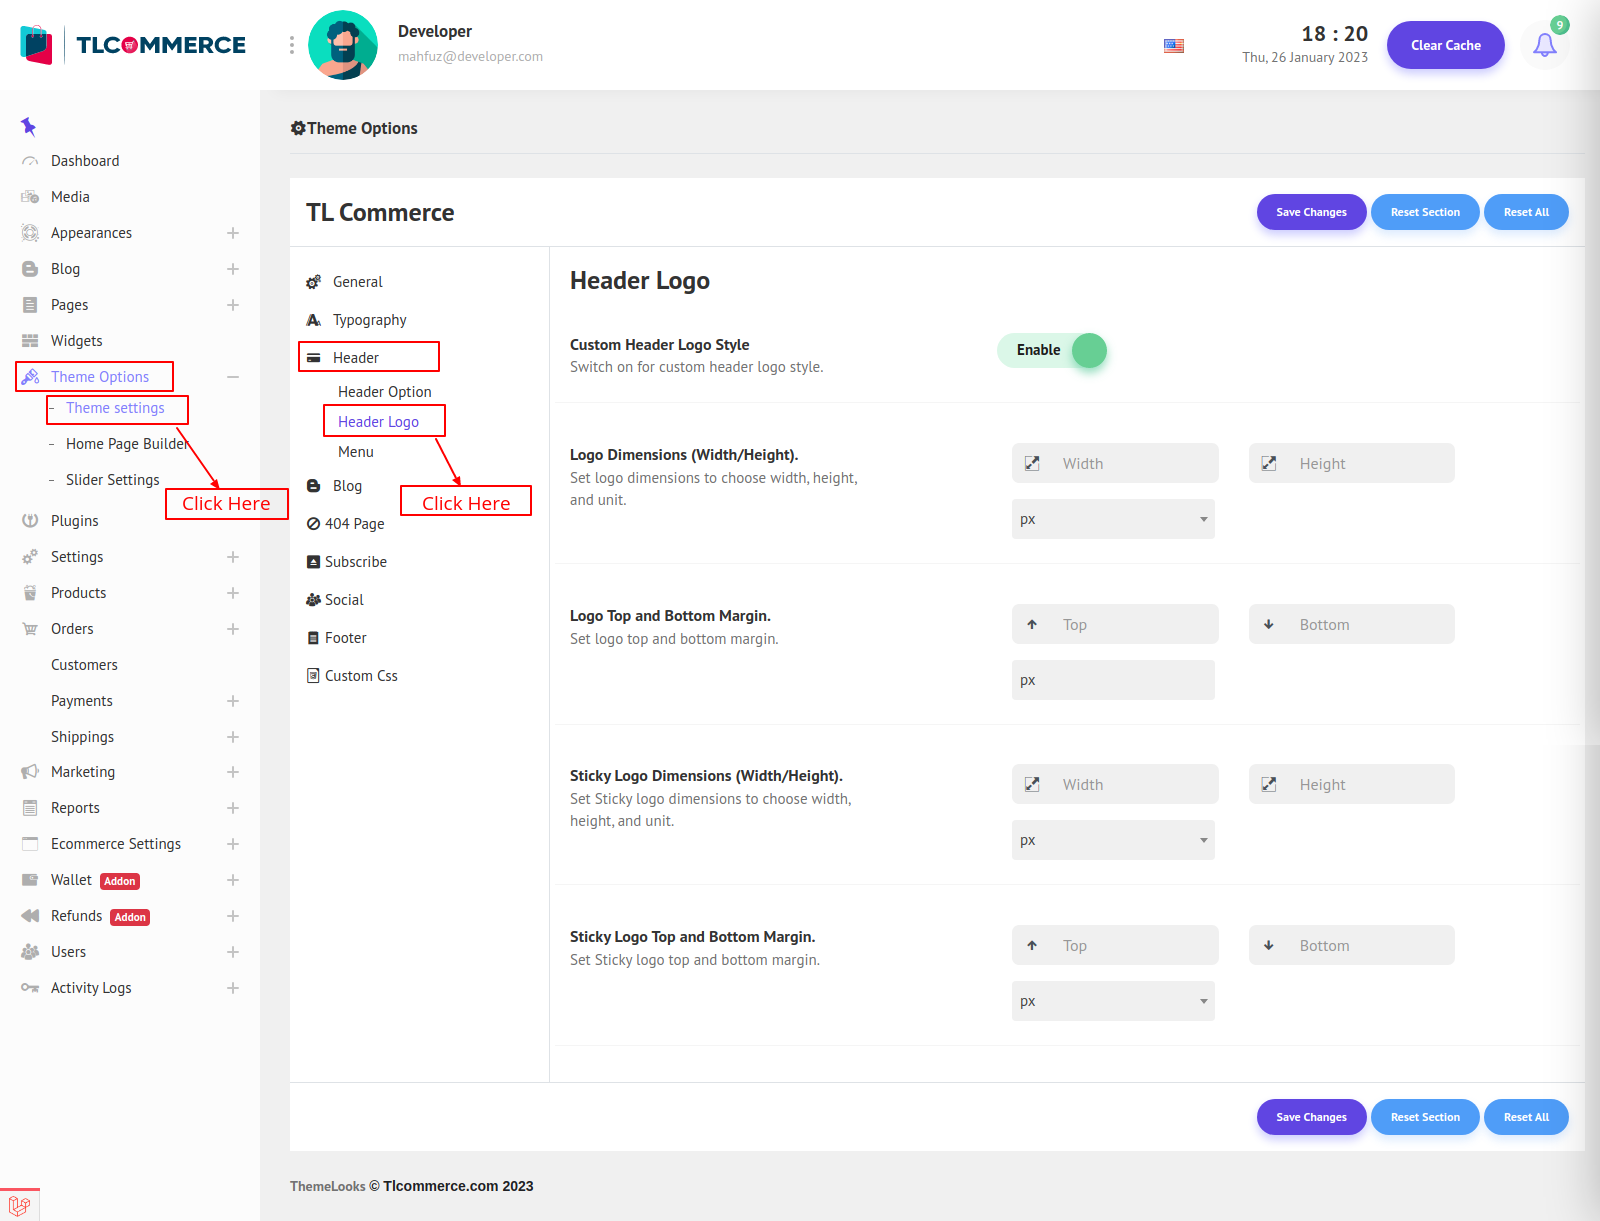
Task: Collapse the Theme Options sidebar menu
Action: [x=233, y=377]
